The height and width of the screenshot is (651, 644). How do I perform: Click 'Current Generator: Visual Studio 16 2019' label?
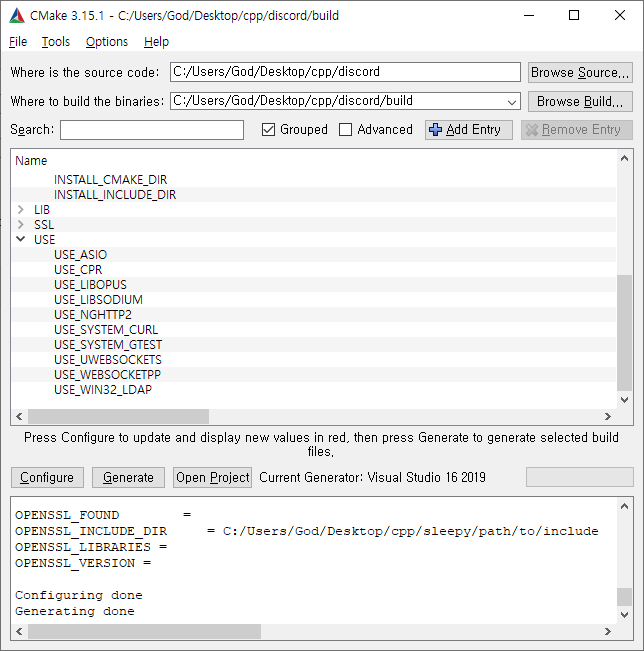click(x=372, y=477)
